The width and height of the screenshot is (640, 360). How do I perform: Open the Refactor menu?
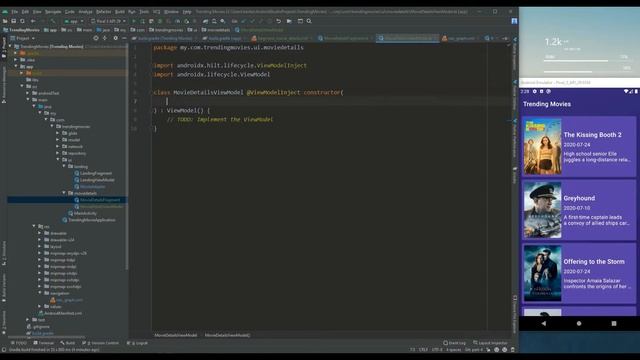coord(104,12)
